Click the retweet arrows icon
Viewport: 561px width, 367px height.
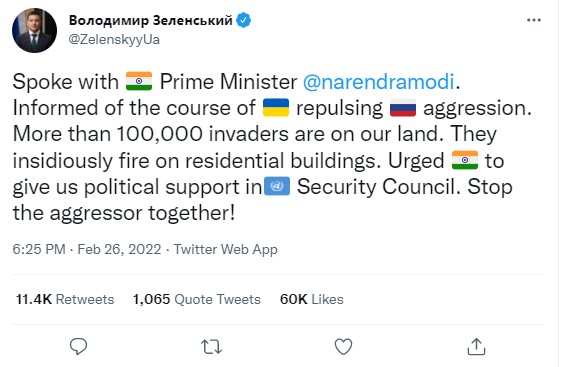point(211,347)
